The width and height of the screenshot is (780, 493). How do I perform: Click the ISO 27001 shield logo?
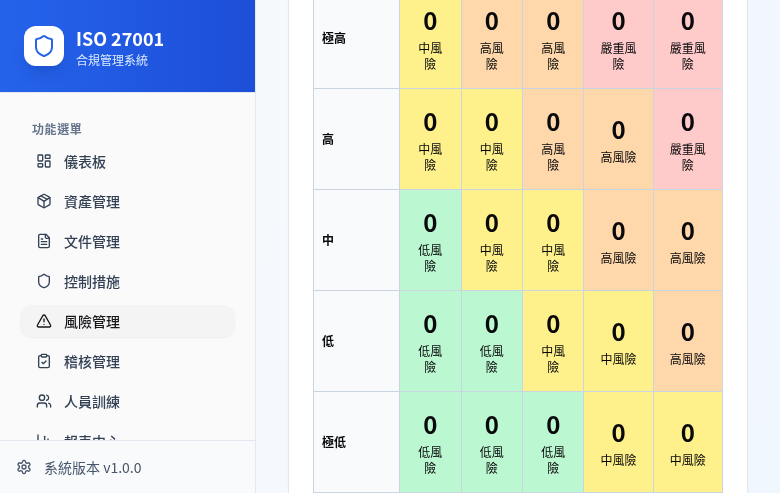44,46
